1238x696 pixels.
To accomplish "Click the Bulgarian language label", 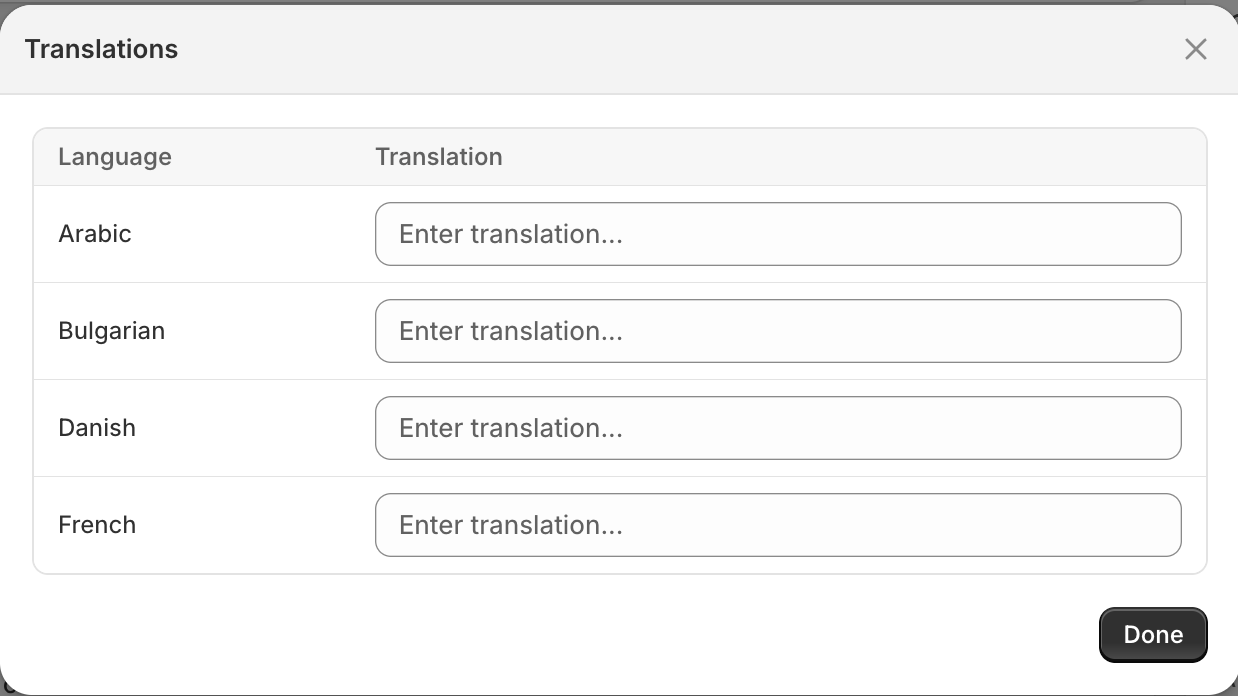I will [111, 331].
